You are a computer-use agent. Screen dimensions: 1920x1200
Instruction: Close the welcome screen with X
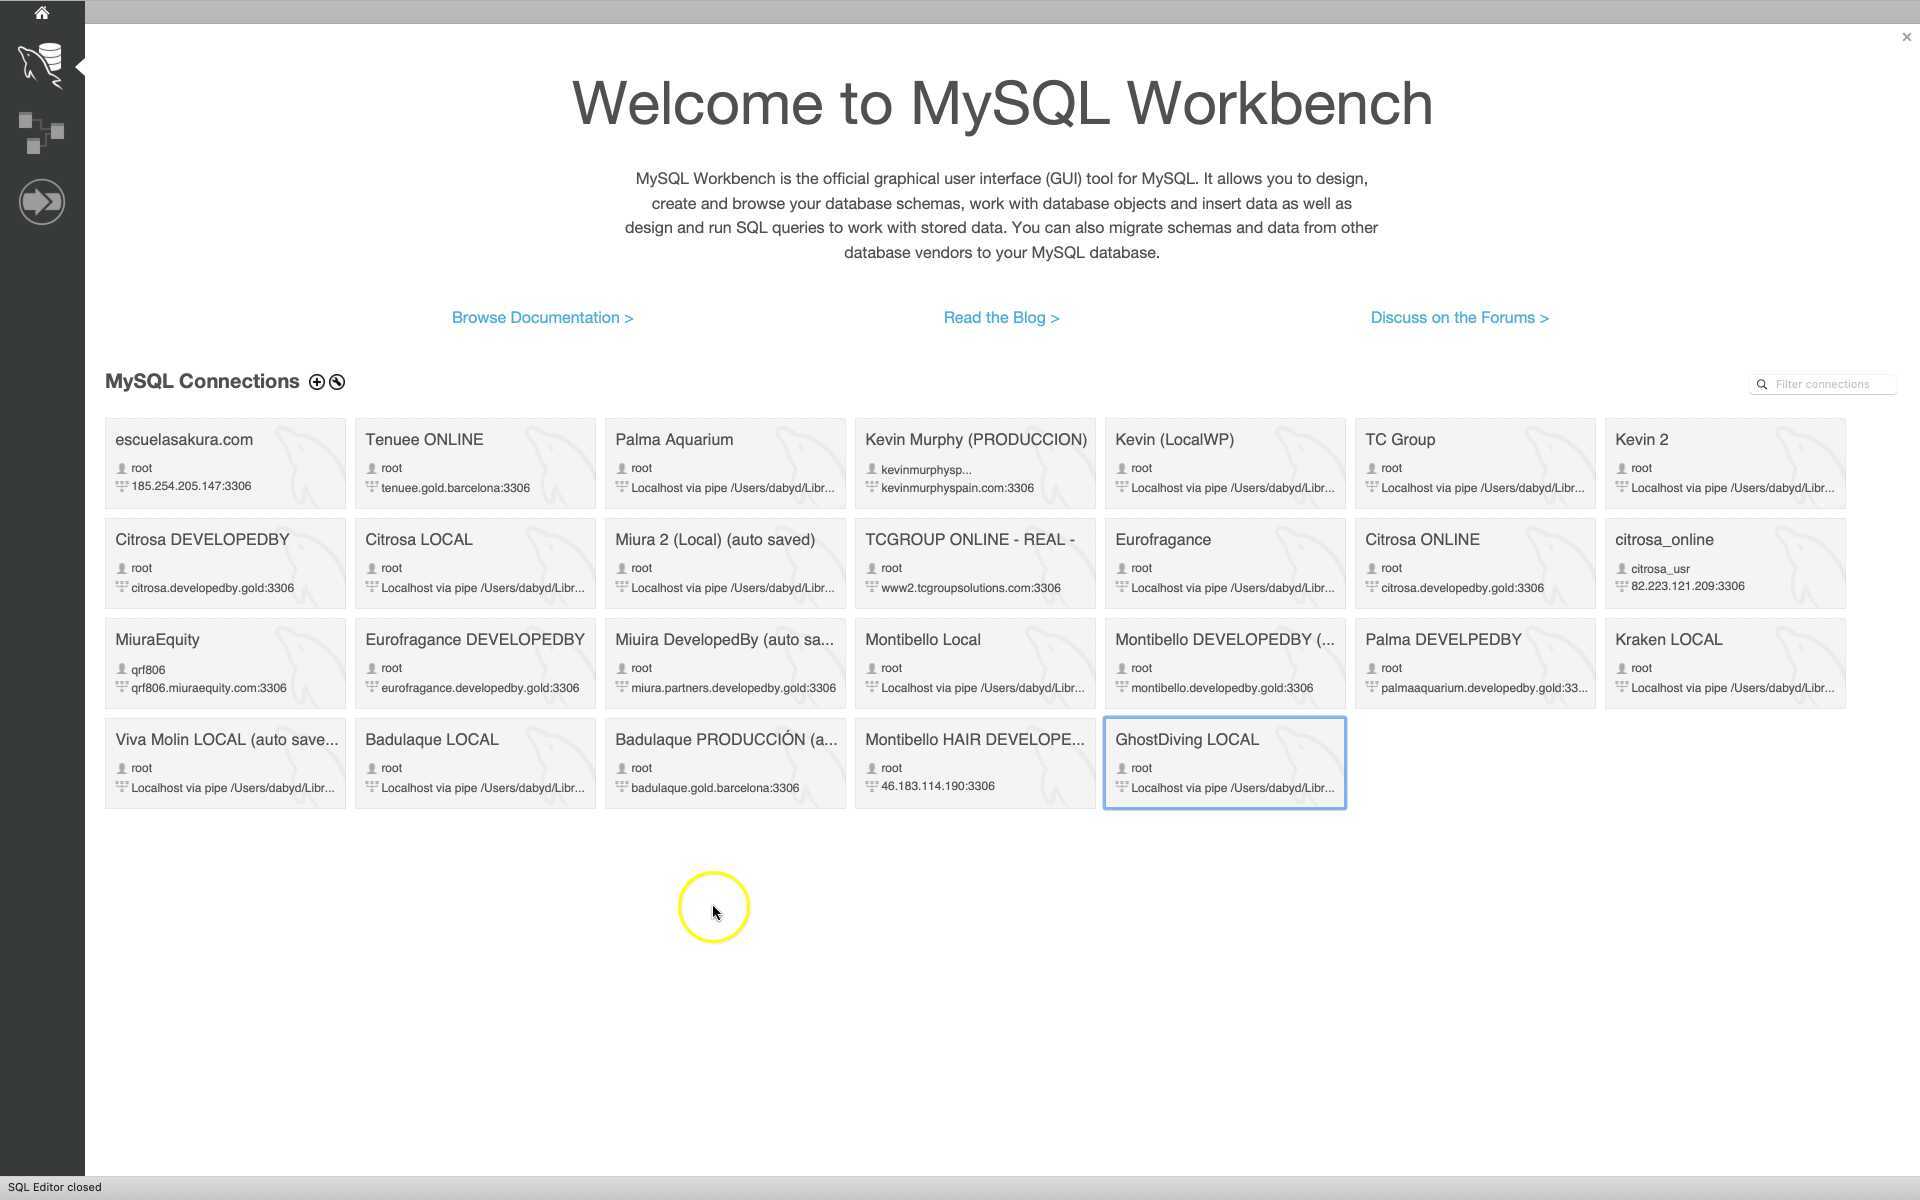(1906, 37)
